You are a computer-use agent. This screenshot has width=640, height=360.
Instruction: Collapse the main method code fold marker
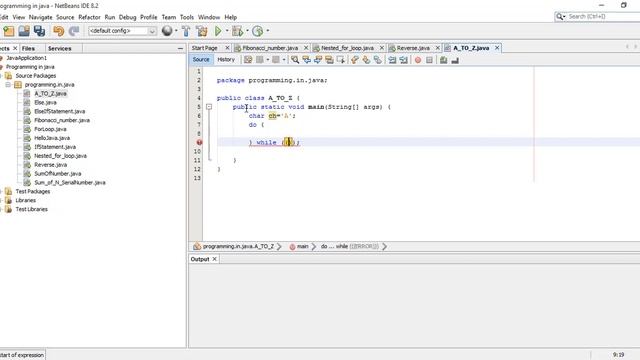click(x=209, y=107)
